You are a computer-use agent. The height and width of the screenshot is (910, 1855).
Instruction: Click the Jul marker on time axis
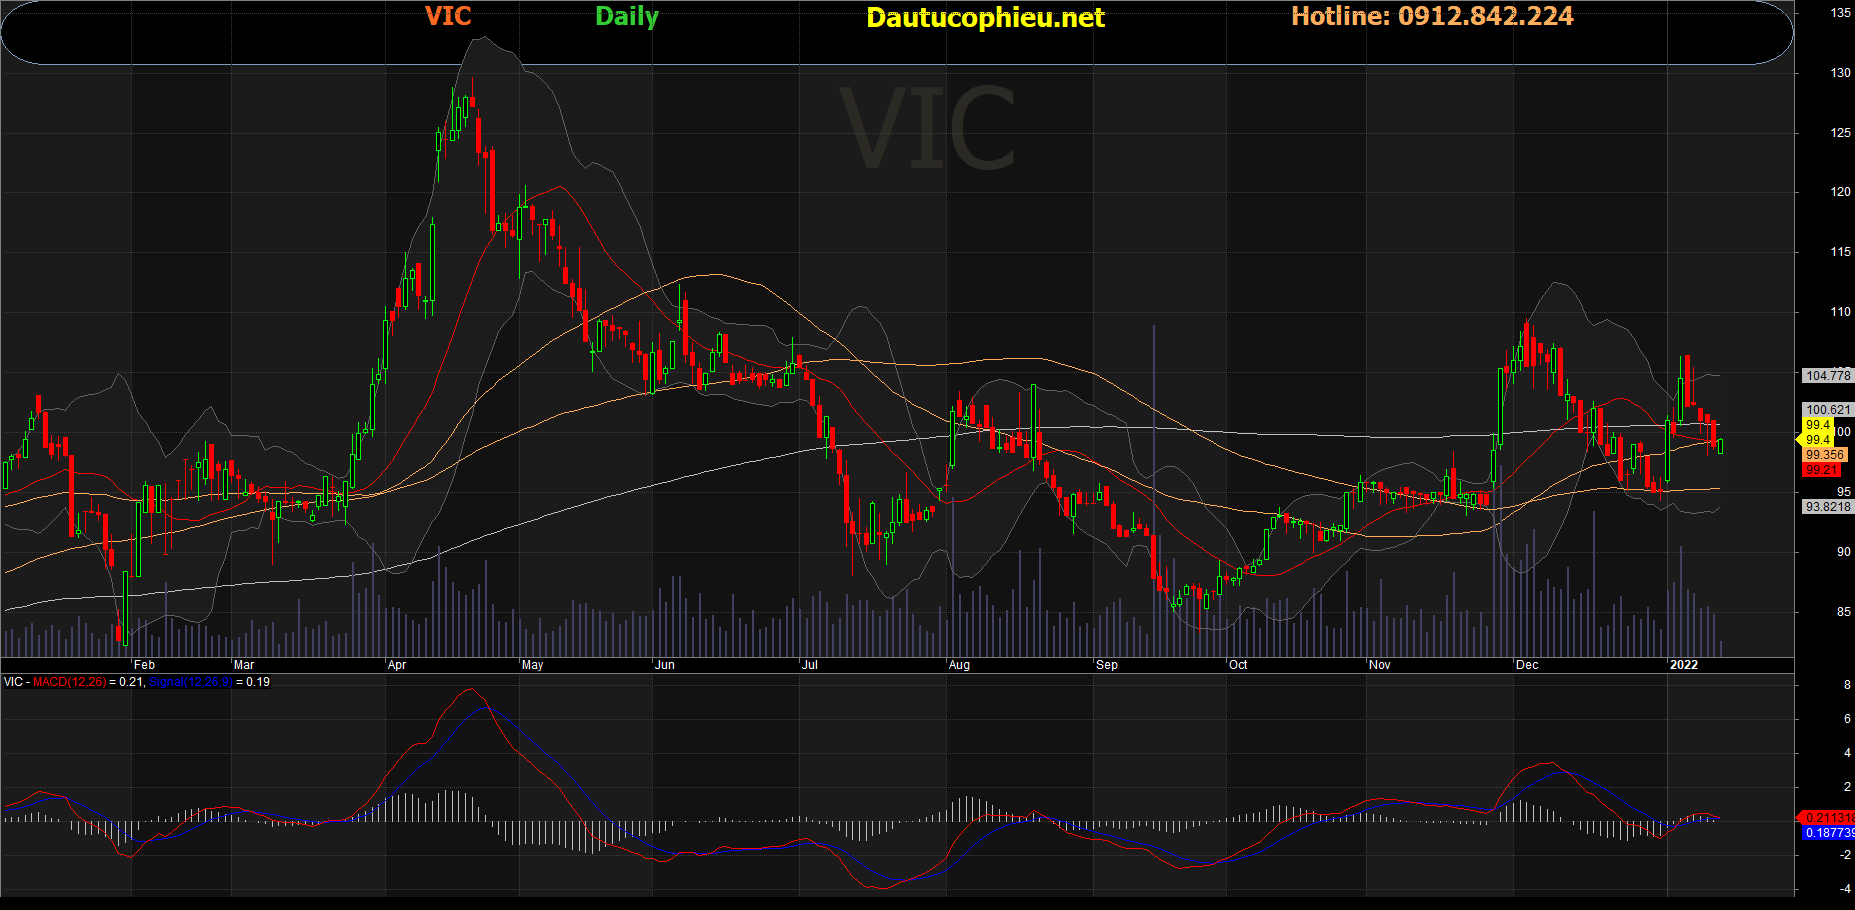pyautogui.click(x=810, y=665)
